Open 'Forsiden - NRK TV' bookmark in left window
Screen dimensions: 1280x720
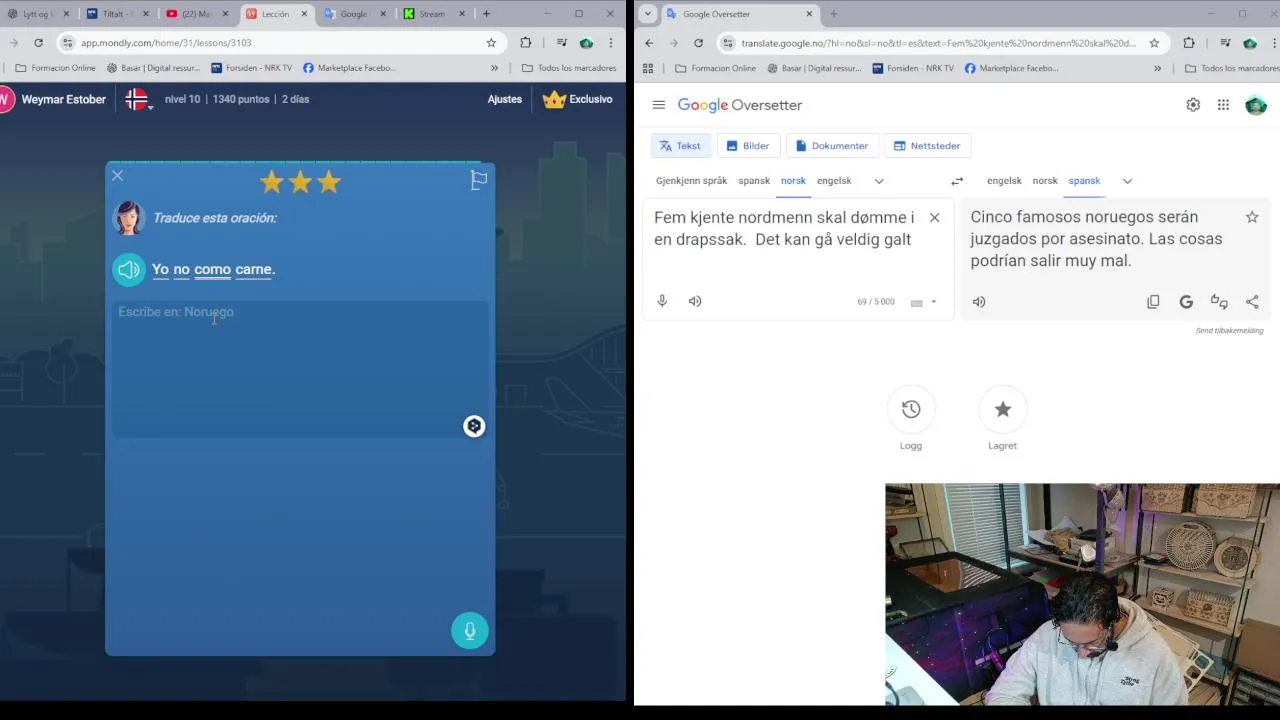252,68
